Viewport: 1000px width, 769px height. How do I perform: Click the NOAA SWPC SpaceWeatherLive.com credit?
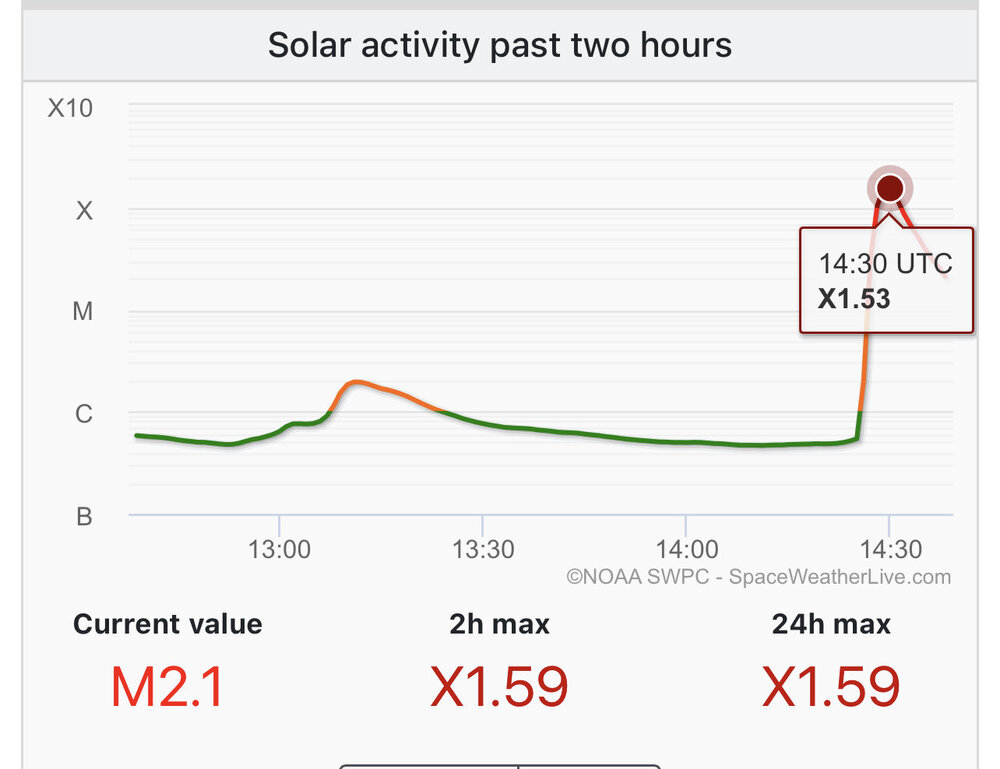pos(758,576)
